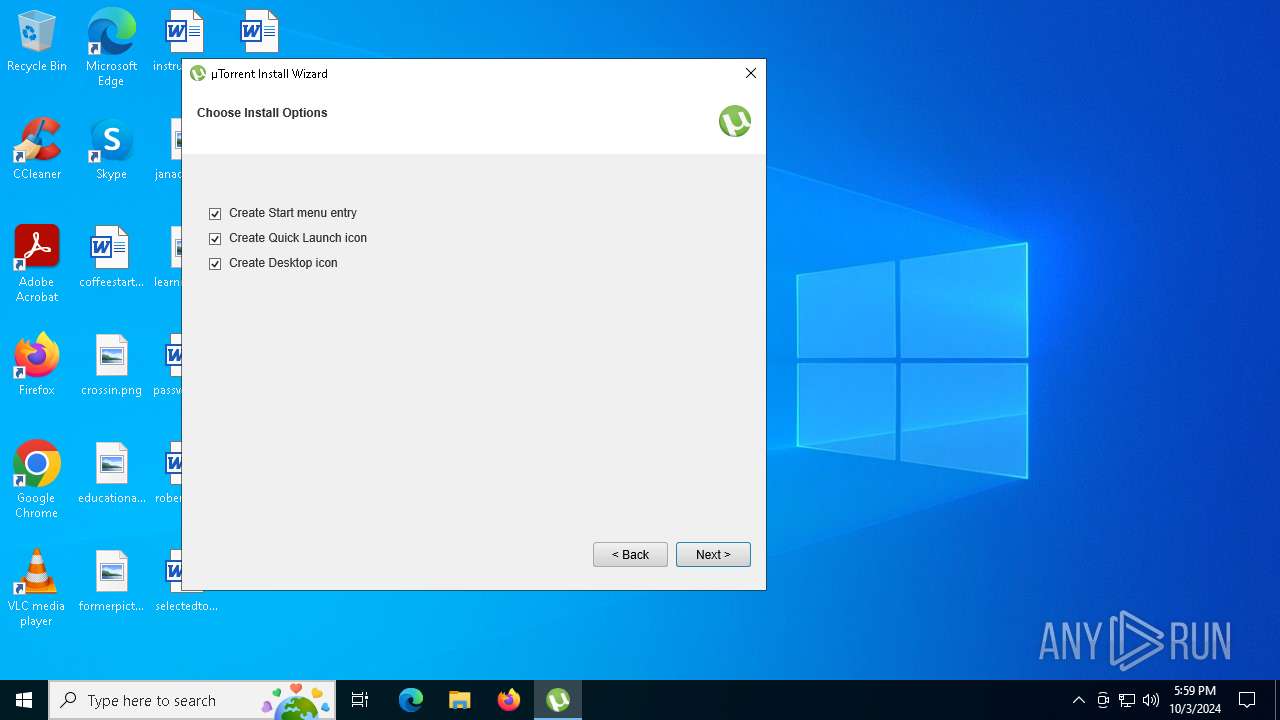Select the Skype desktop shortcut
Image resolution: width=1280 pixels, height=720 pixels.
point(111,149)
